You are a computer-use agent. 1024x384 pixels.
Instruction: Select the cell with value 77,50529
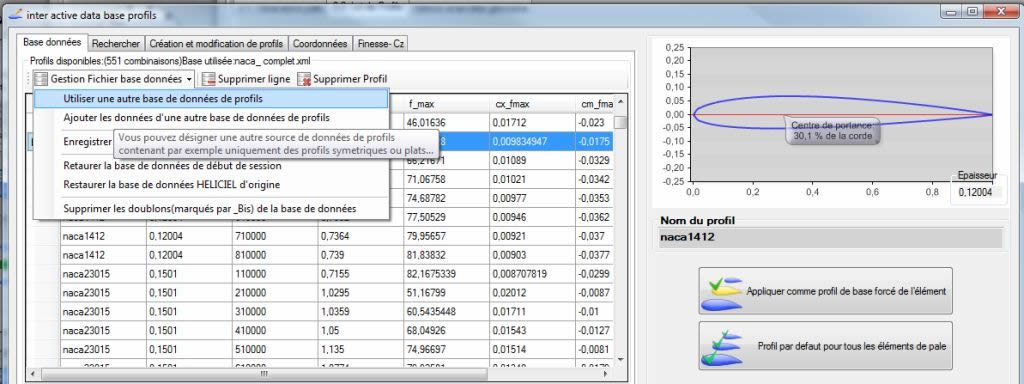click(446, 217)
